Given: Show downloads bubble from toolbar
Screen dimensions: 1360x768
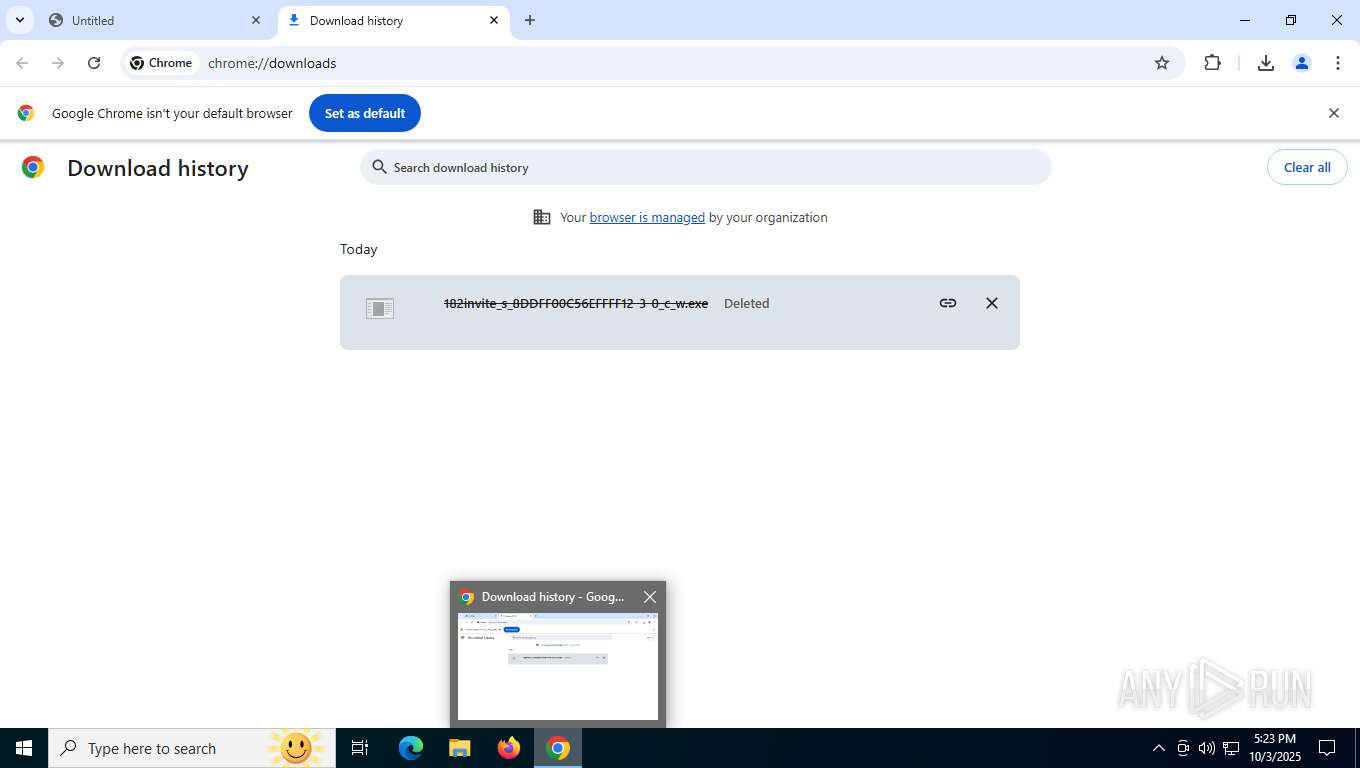Looking at the screenshot, I should (x=1266, y=63).
